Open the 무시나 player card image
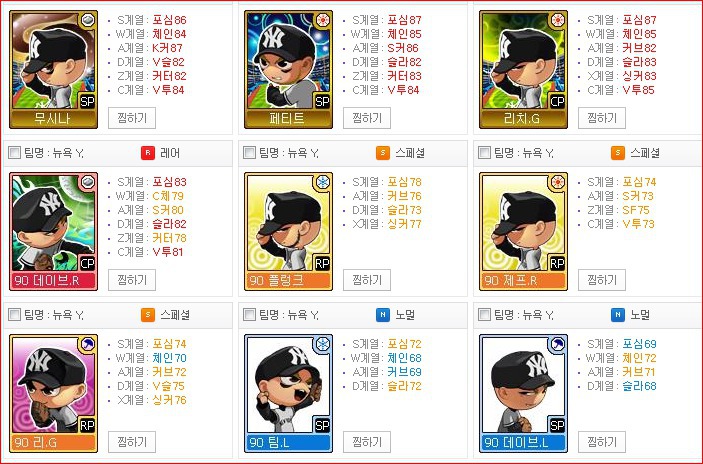703x464 pixels. click(x=53, y=69)
